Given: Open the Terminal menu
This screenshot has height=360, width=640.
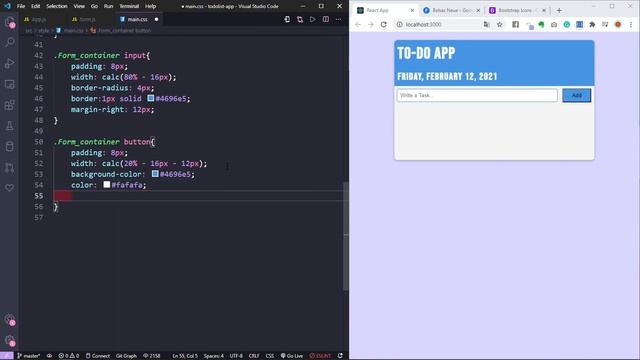Looking at the screenshot, I should 129,6.
